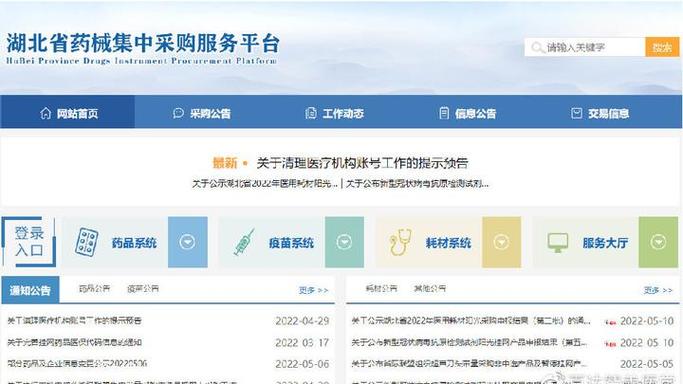Expand the yellow 耗材系统 dropdown arrow
Image resolution: width=683 pixels, height=384 pixels.
(x=501, y=242)
